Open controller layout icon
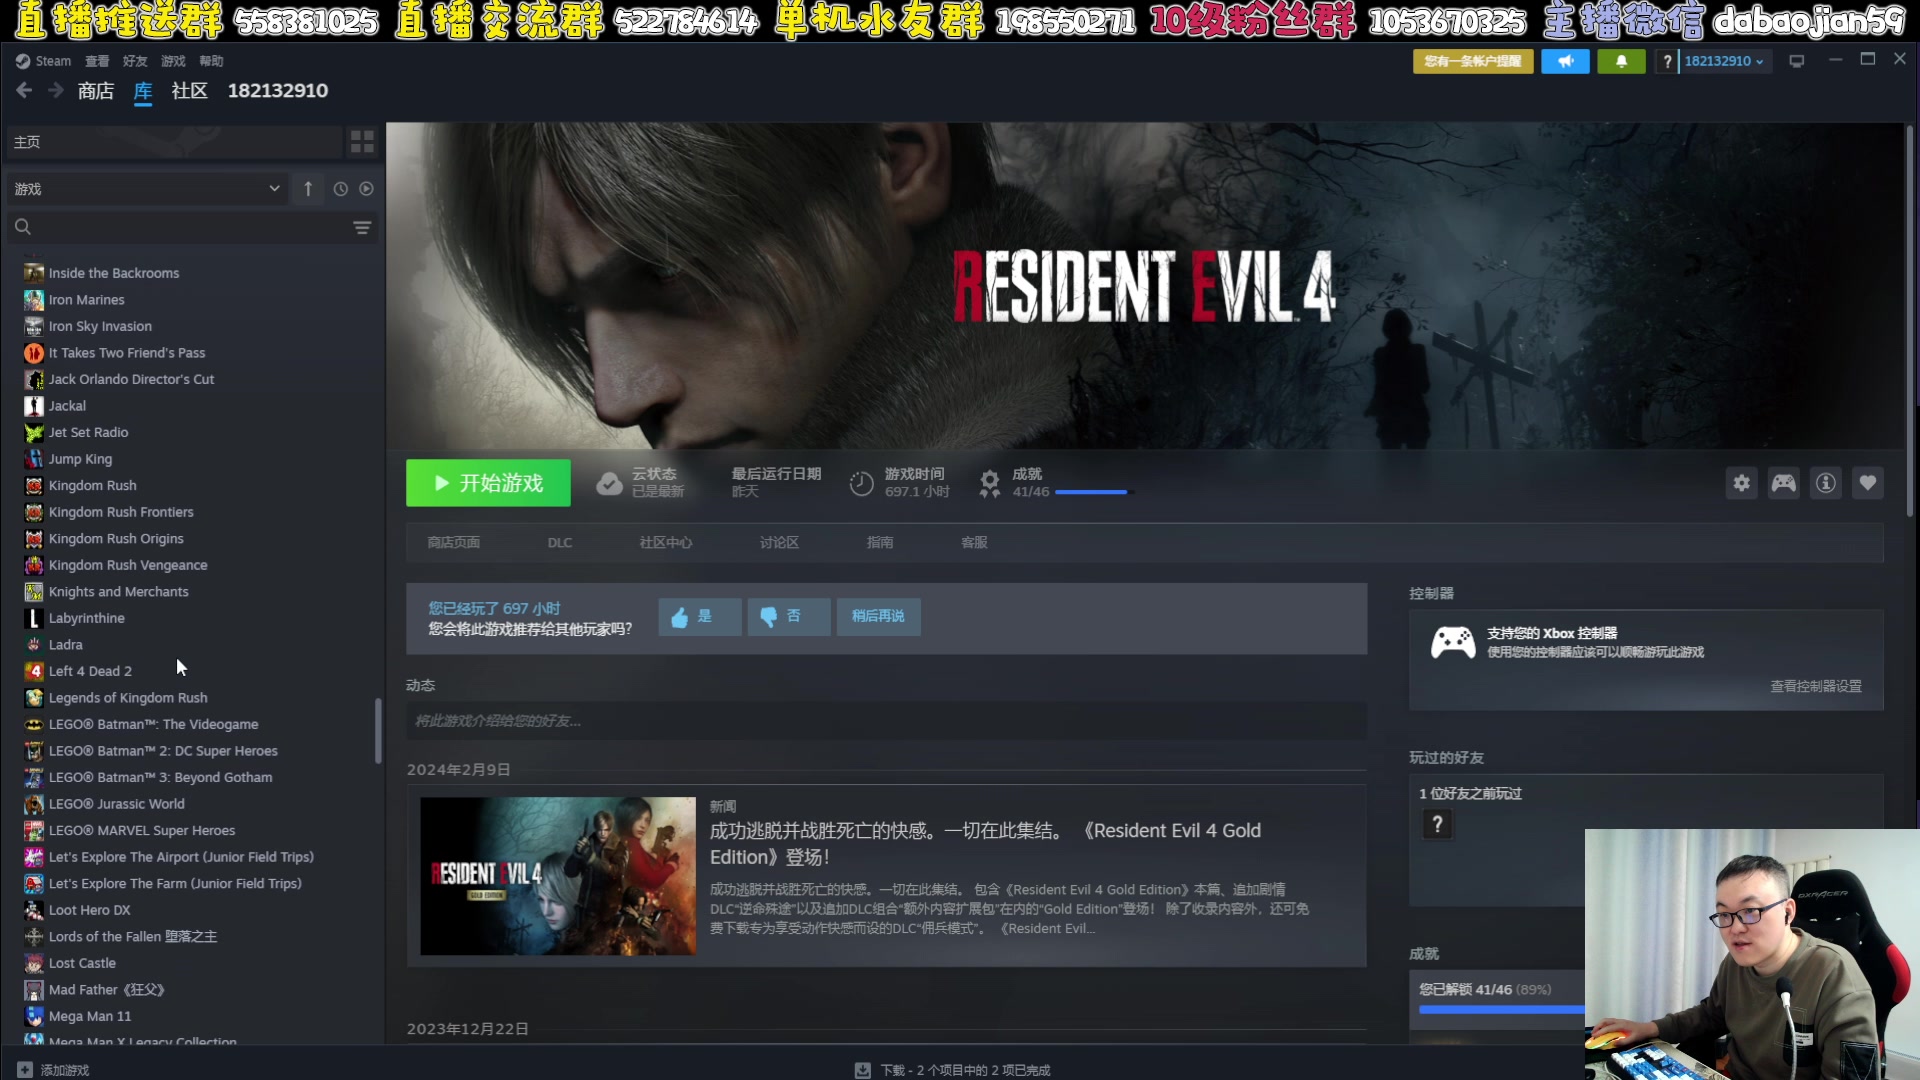 tap(1783, 484)
